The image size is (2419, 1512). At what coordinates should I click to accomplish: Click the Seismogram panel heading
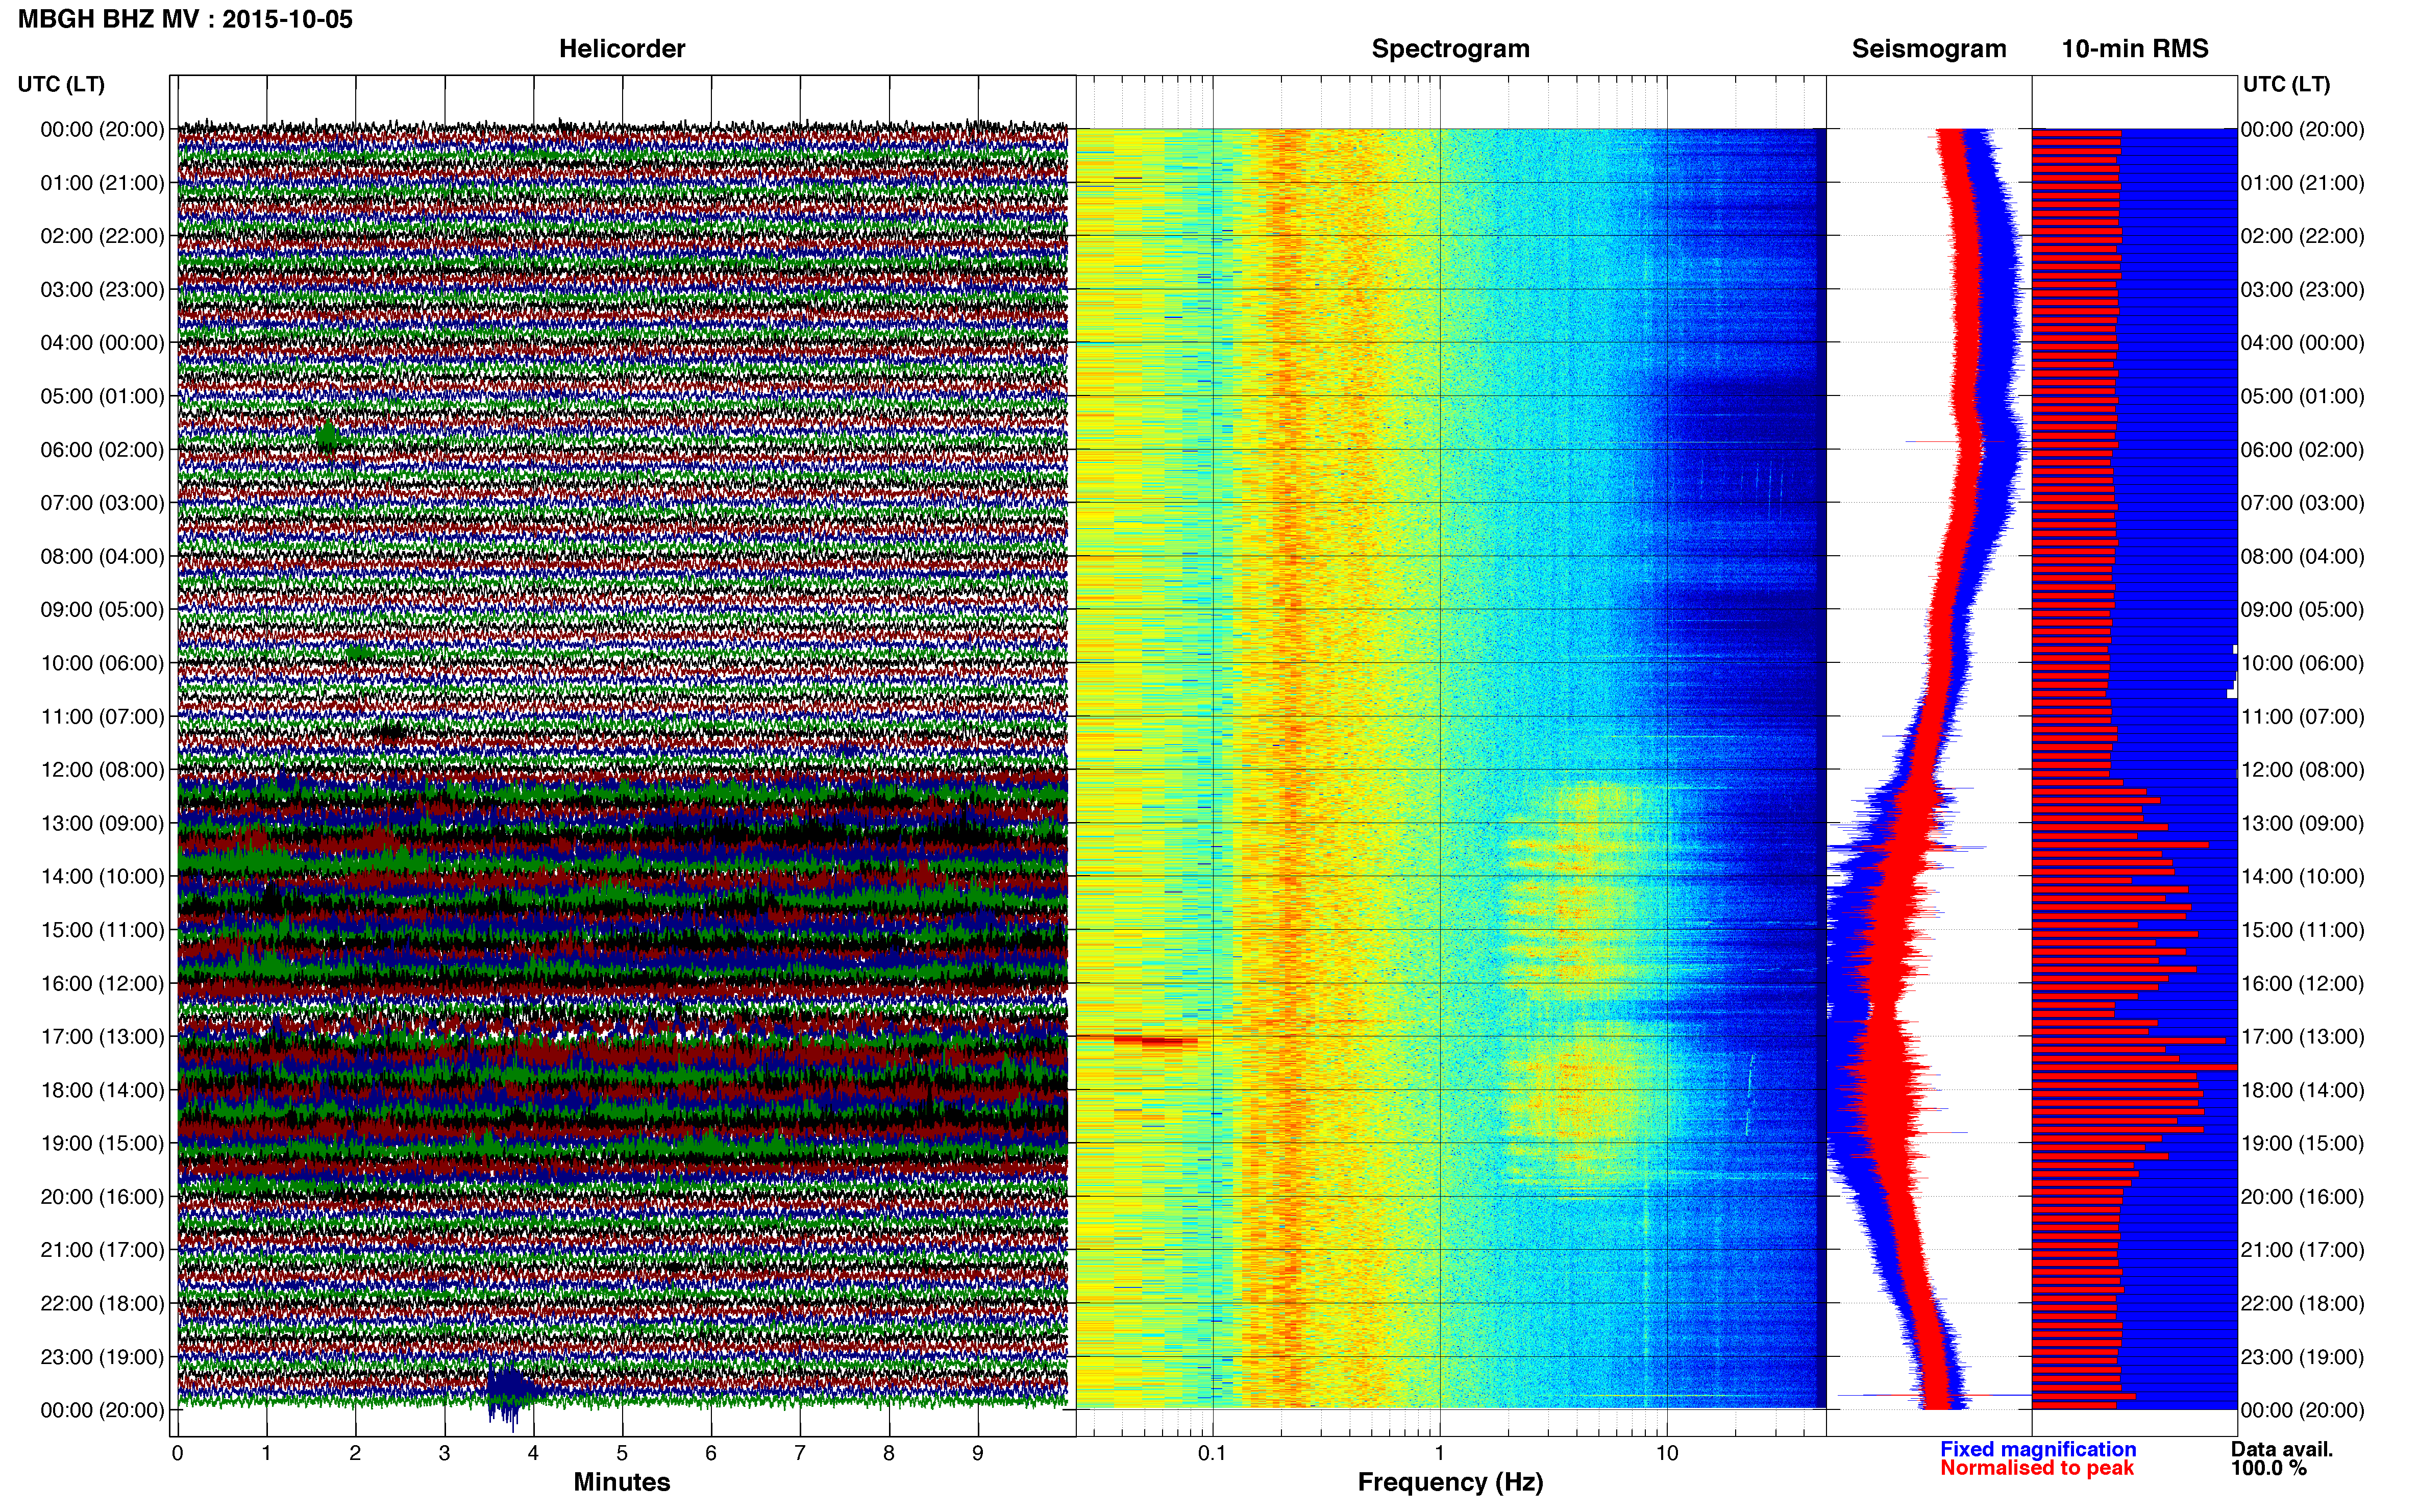point(1928,49)
